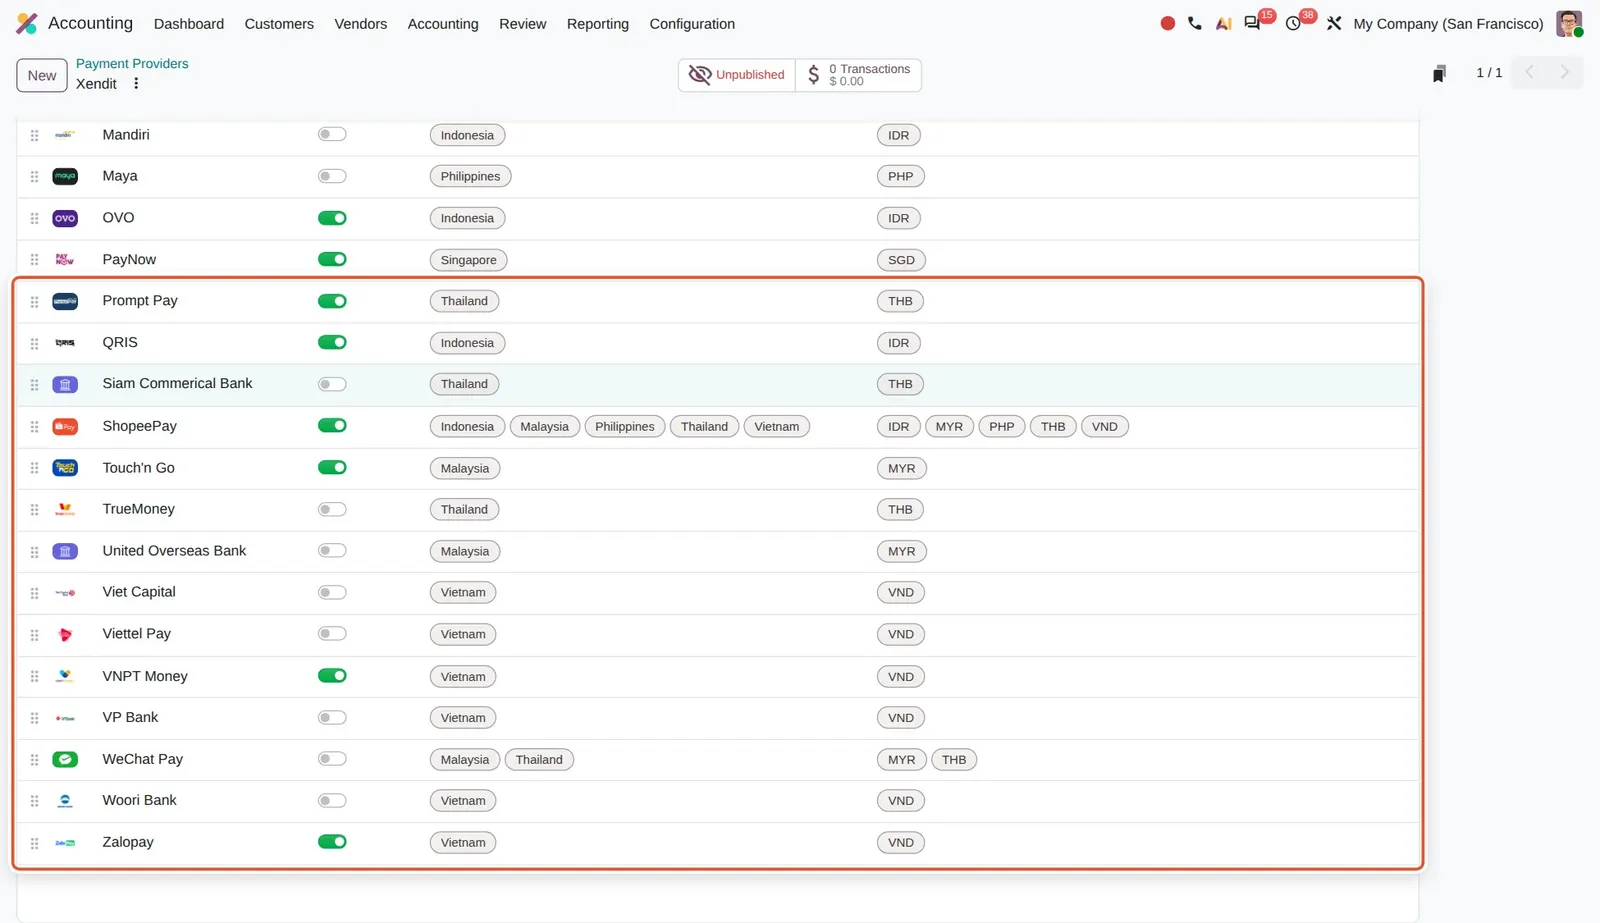Click the VND tag in ShopeePay row
Image resolution: width=1600 pixels, height=923 pixels.
pos(1105,427)
